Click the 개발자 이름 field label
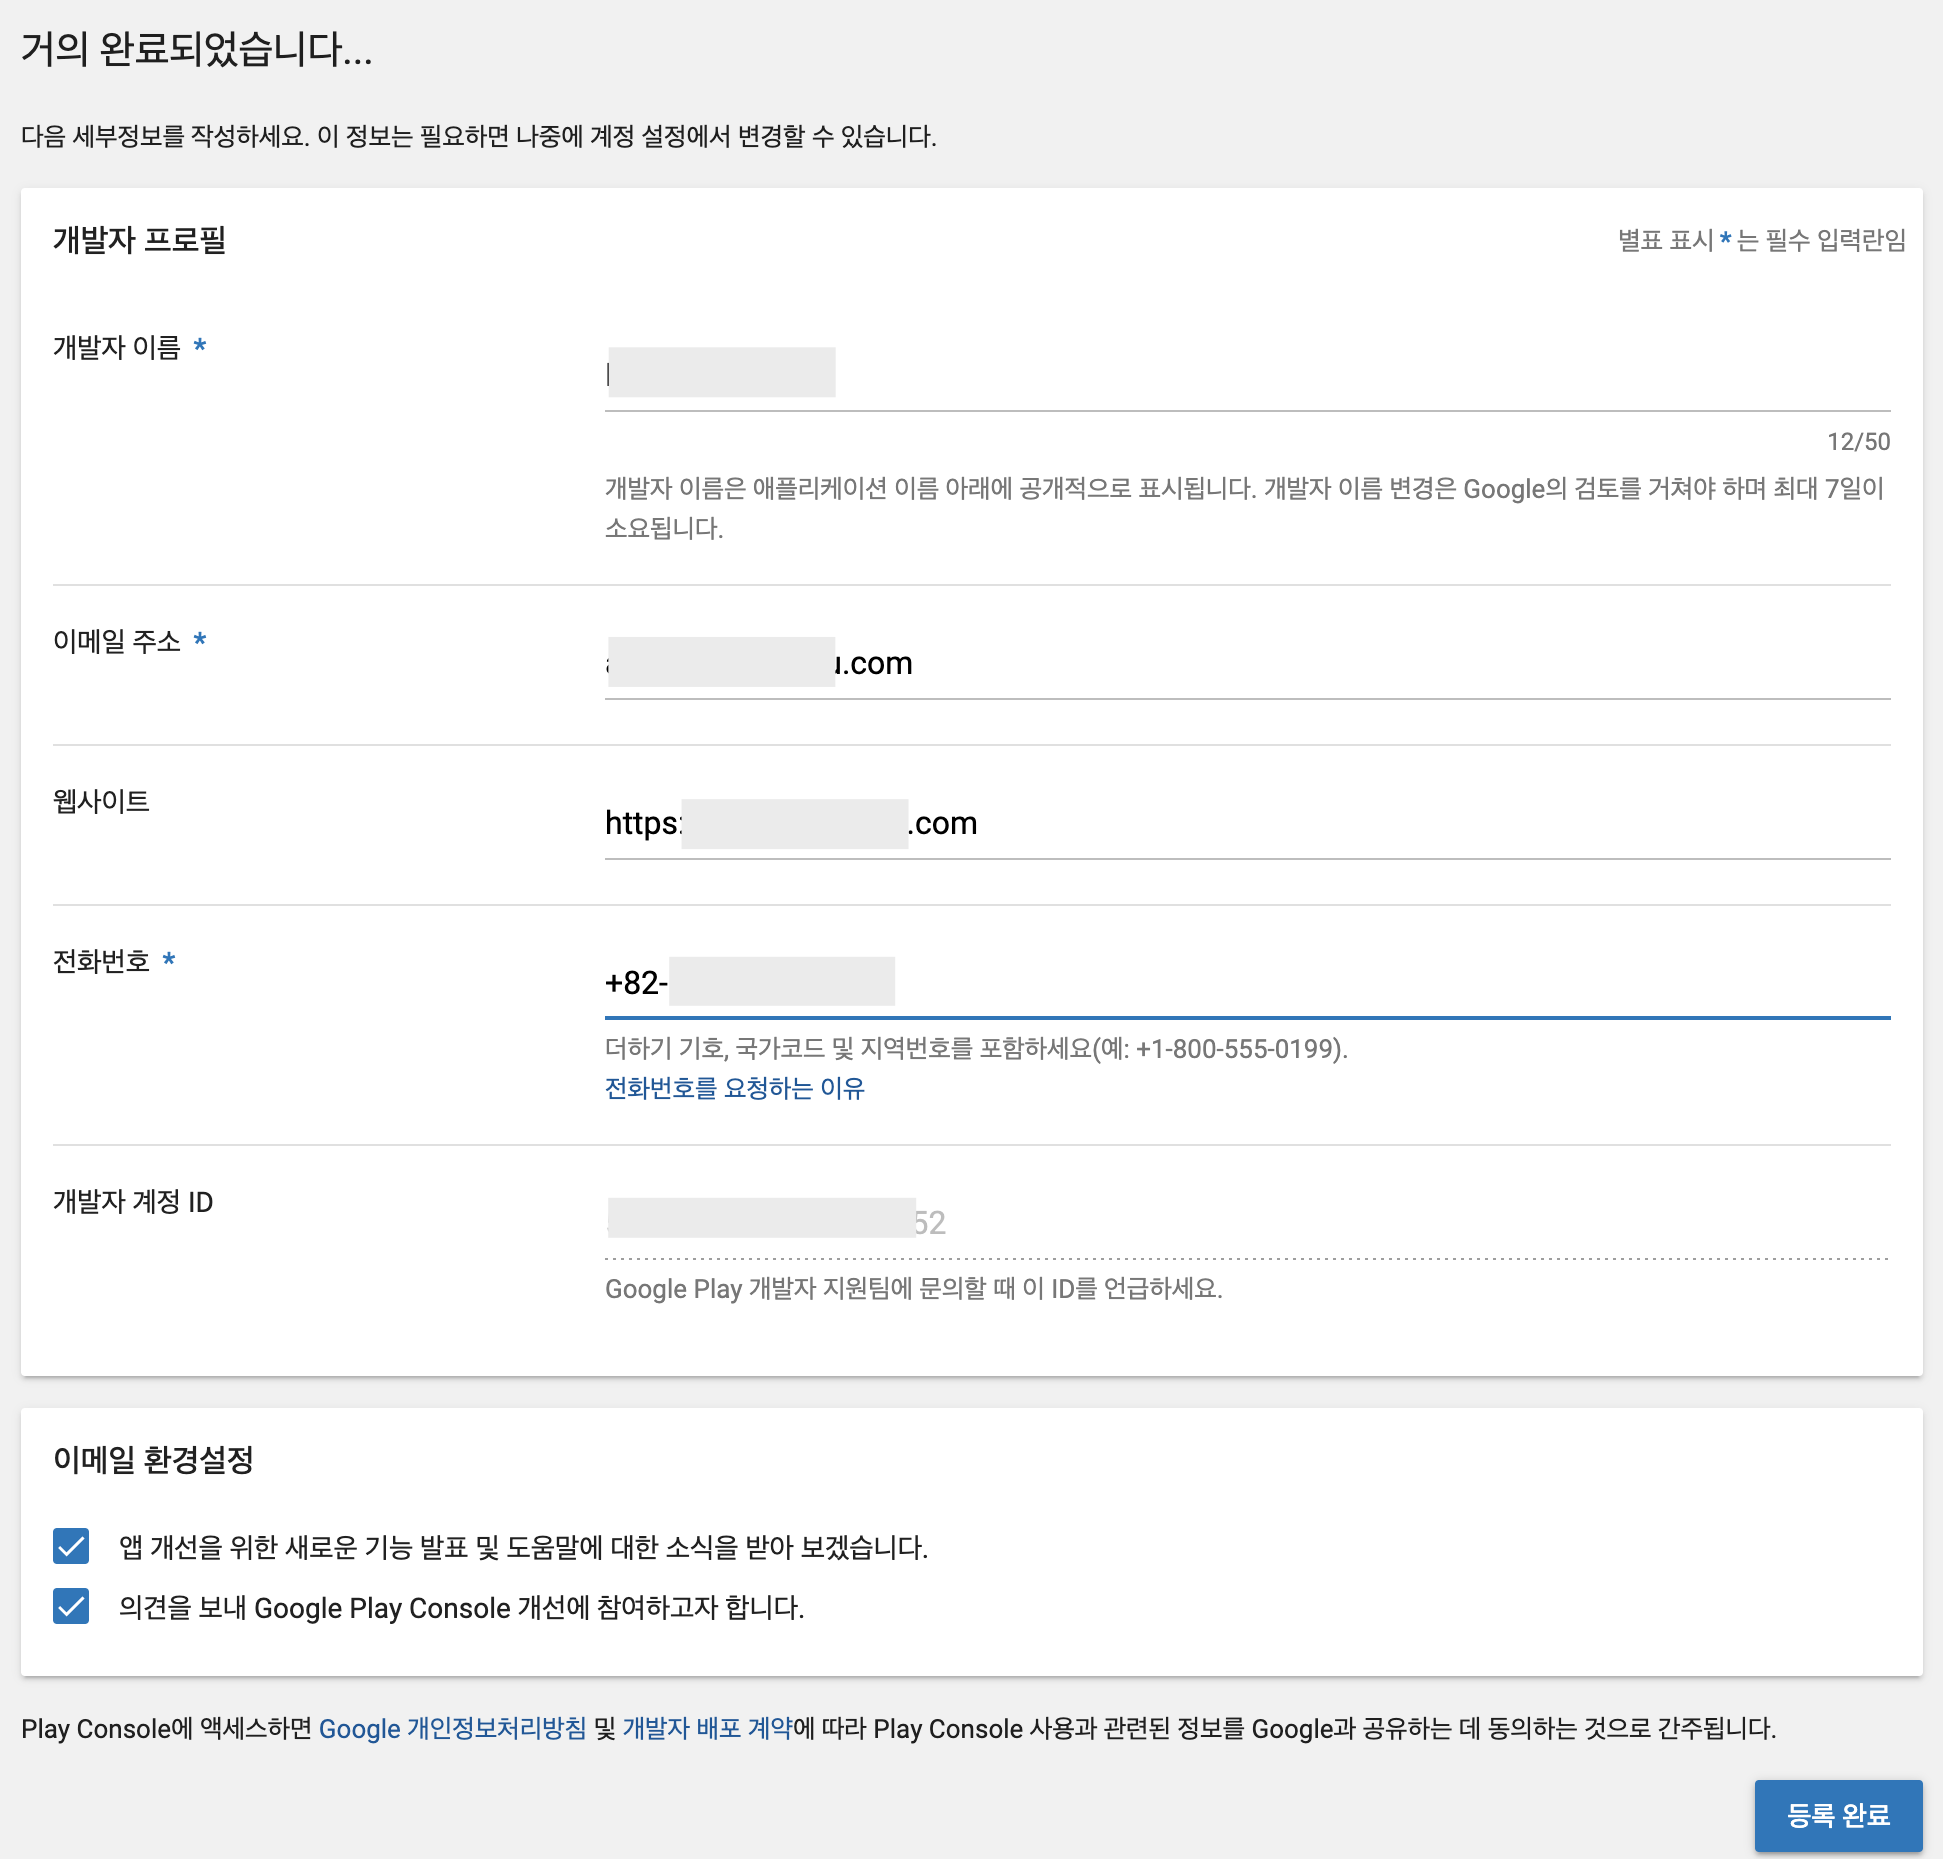Viewport: 1943px width, 1859px height. point(117,347)
